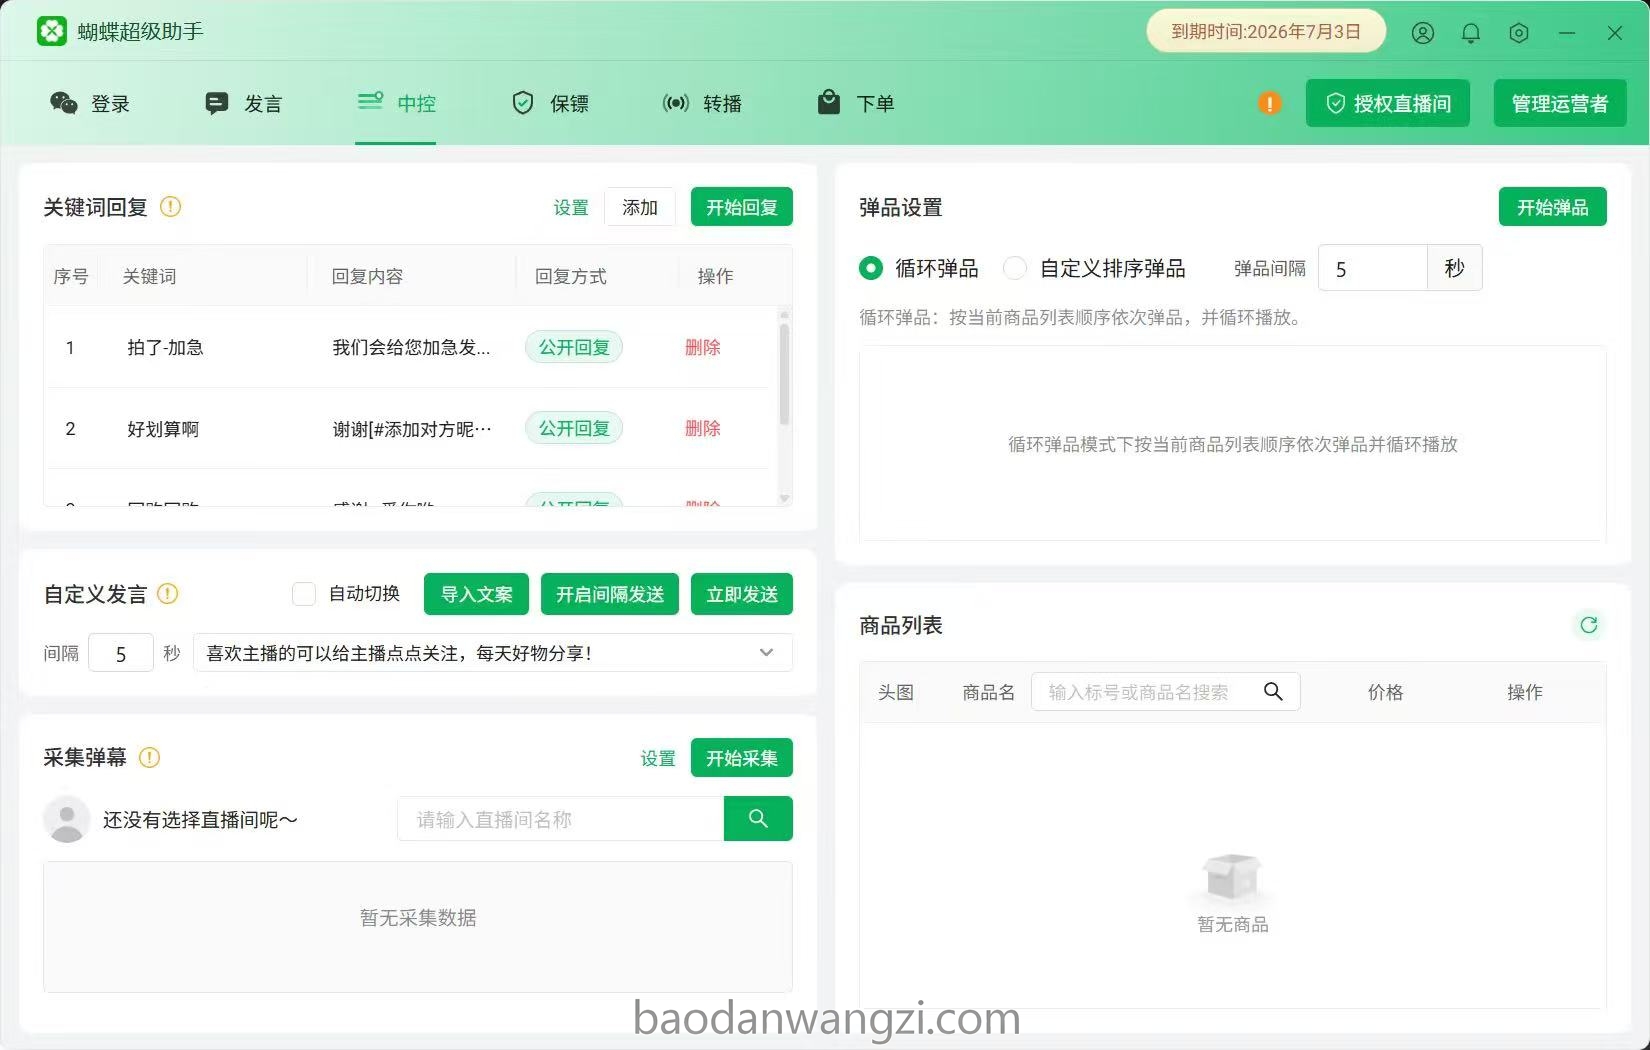The height and width of the screenshot is (1050, 1650).
Task: Click info icon beside 关键词回复
Action: tap(171, 207)
